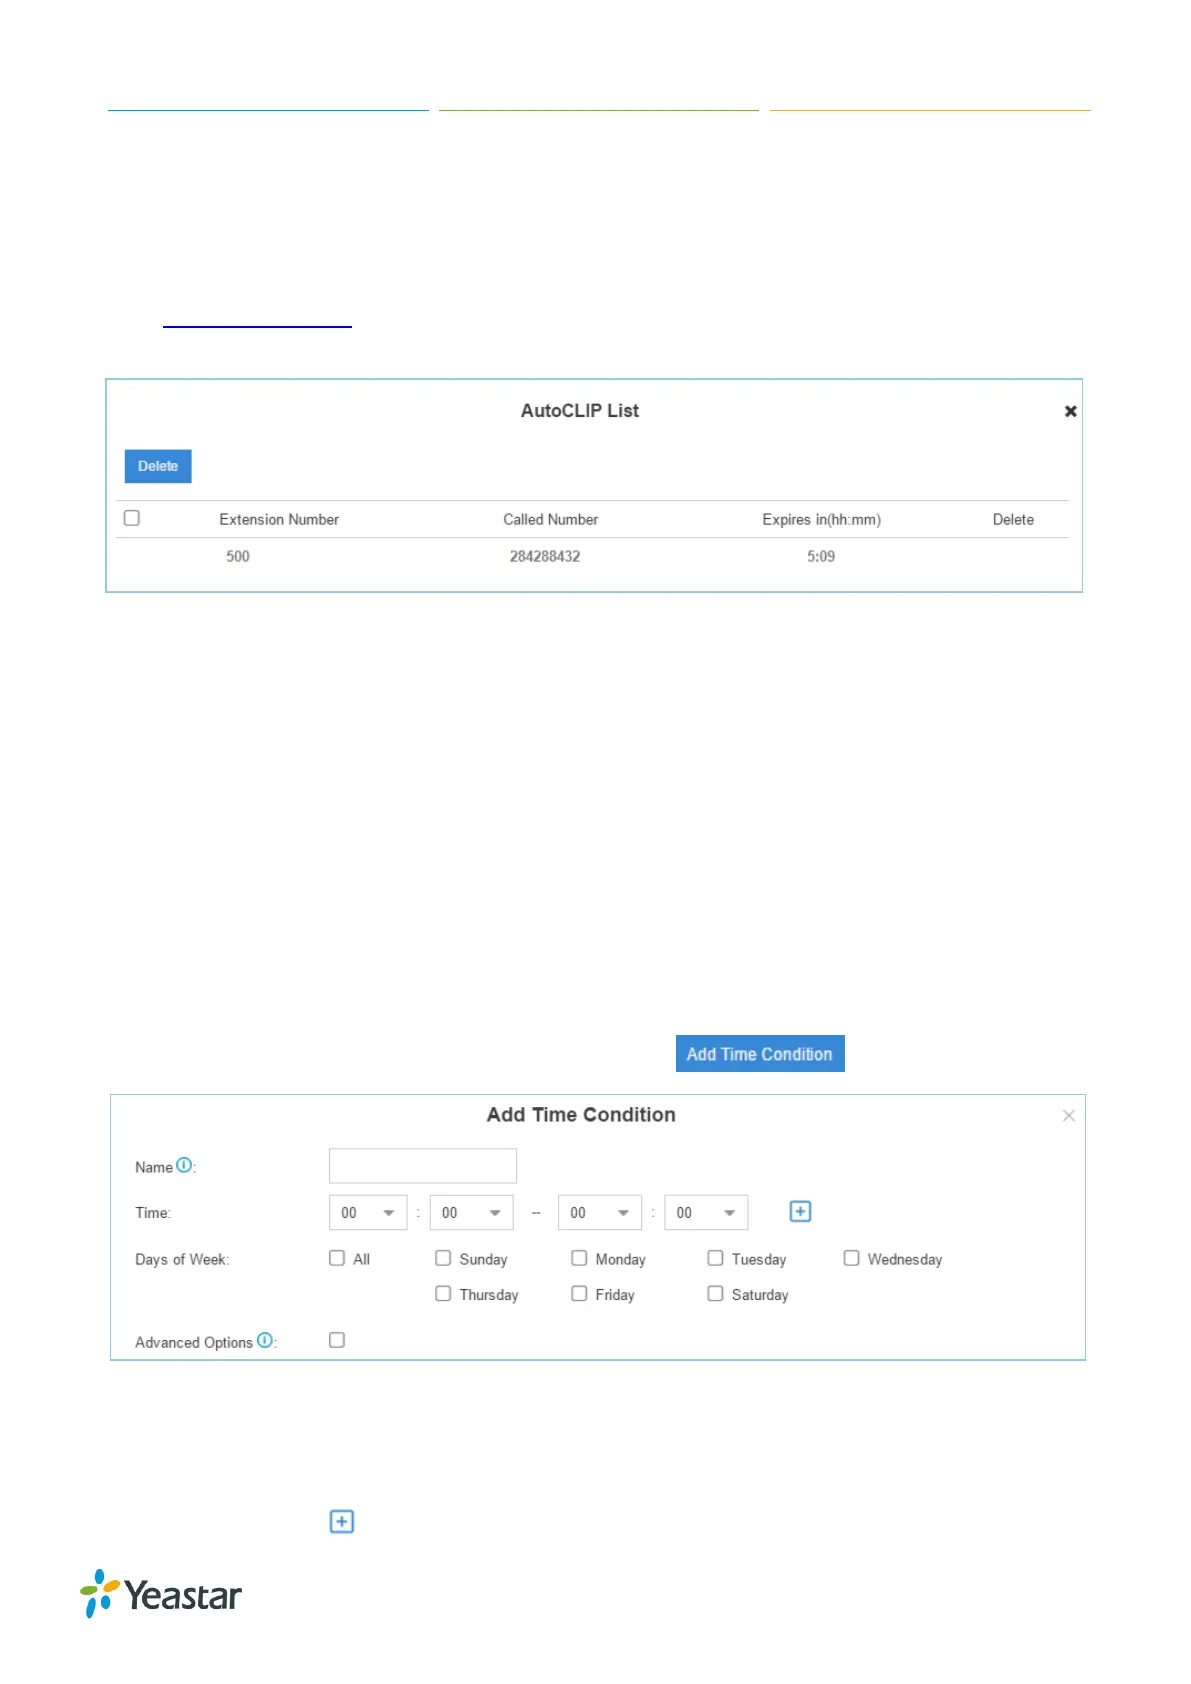The height and width of the screenshot is (1684, 1191).
Task: Close the Add Time Condition dialog
Action: tap(1069, 1115)
